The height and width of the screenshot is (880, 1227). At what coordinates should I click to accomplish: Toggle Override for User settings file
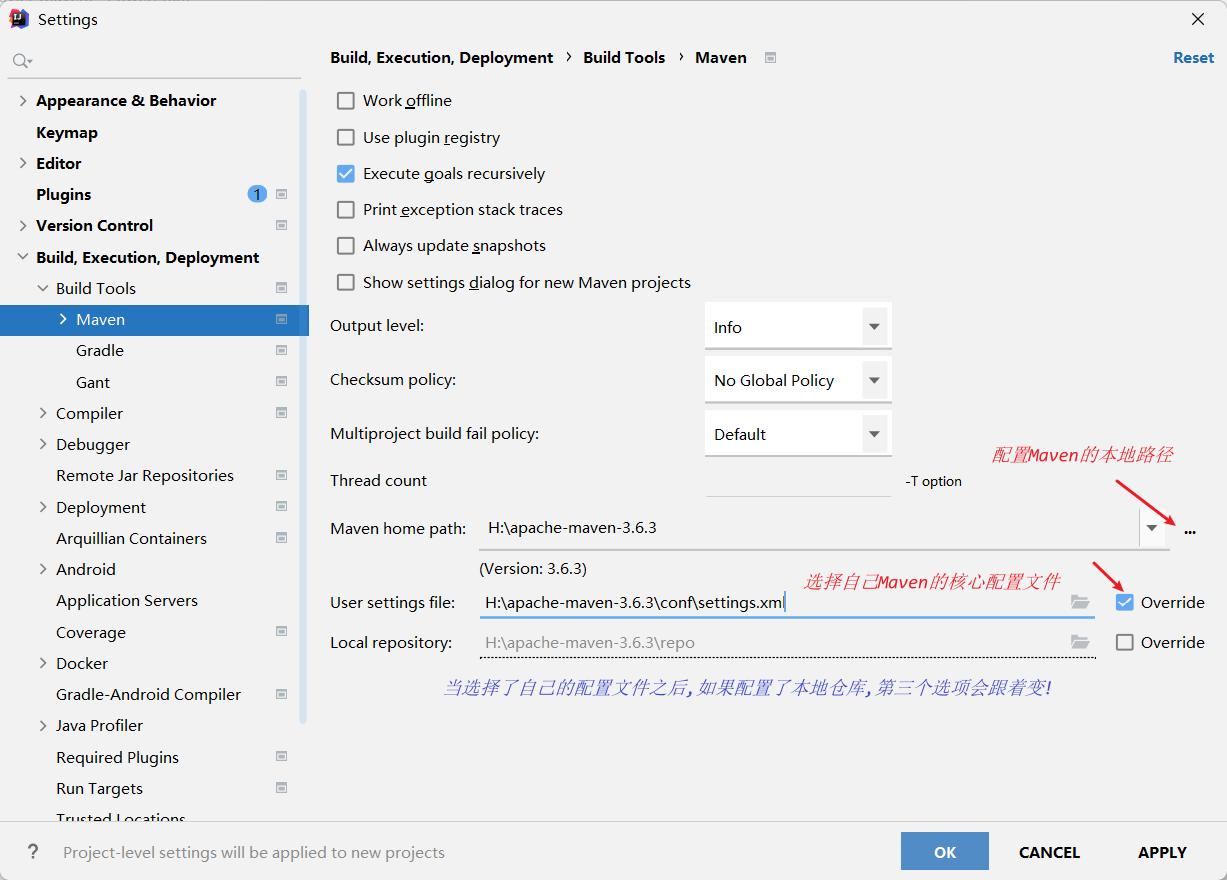click(1125, 602)
